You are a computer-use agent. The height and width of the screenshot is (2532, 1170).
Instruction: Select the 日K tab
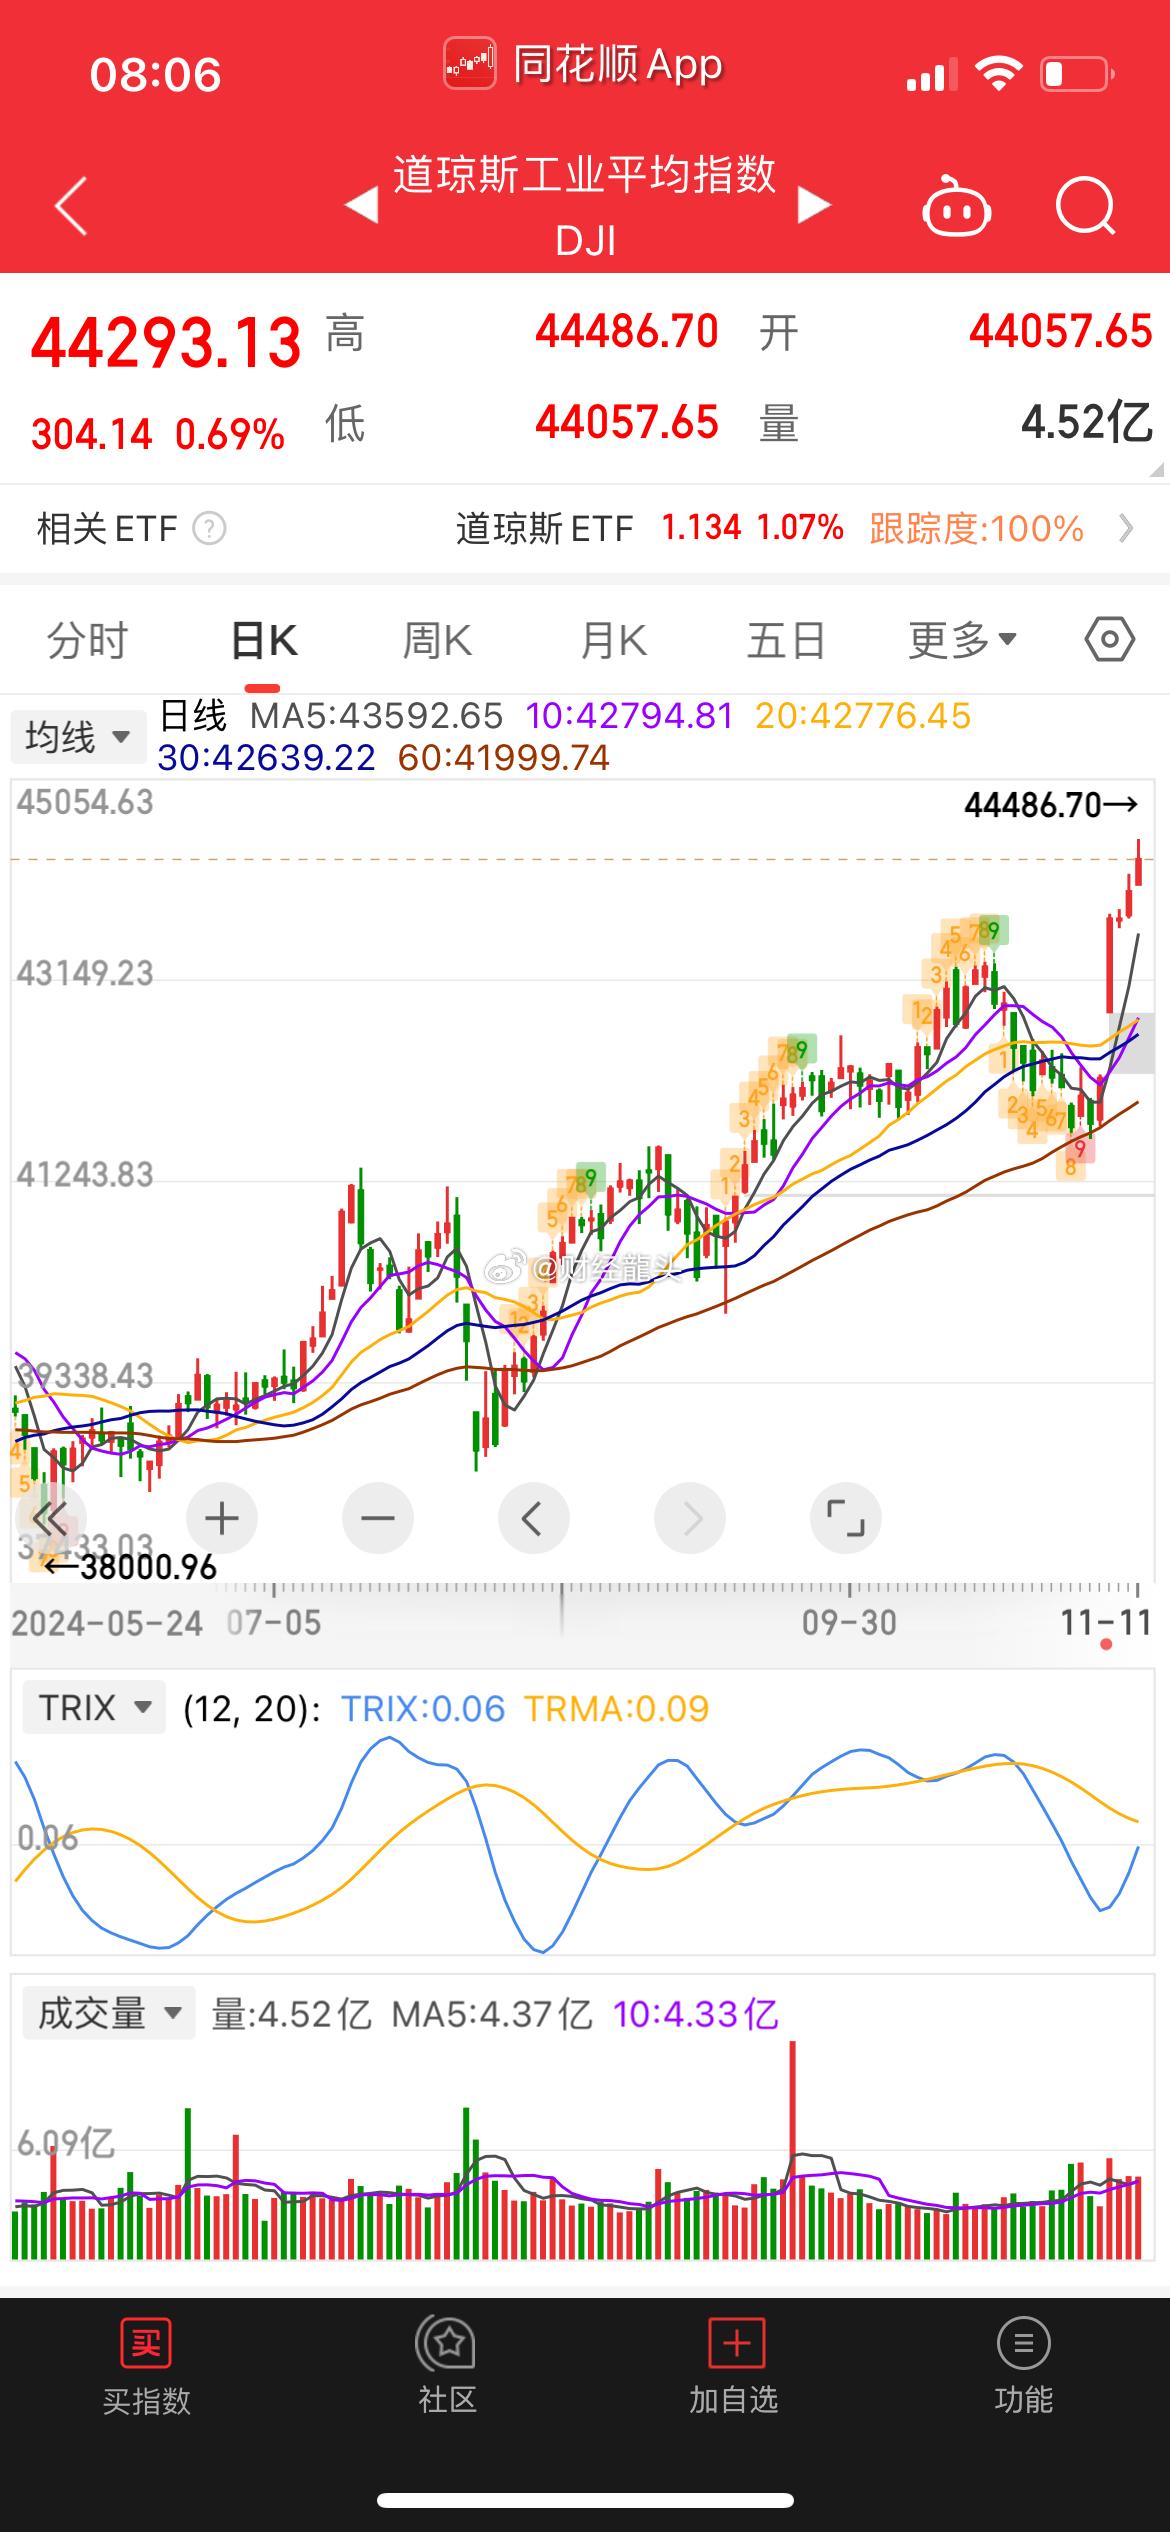(x=264, y=640)
